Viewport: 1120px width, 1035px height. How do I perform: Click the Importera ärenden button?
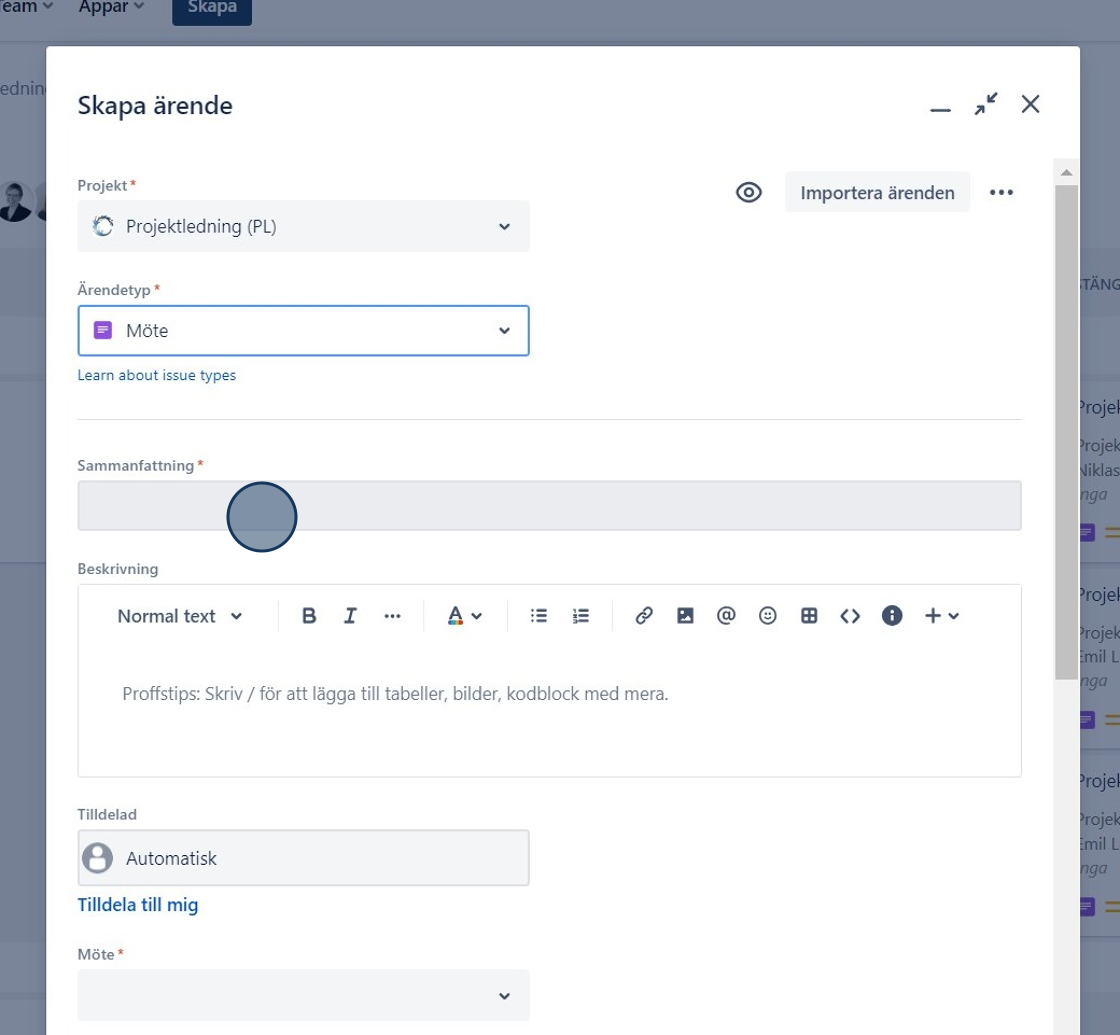877,192
